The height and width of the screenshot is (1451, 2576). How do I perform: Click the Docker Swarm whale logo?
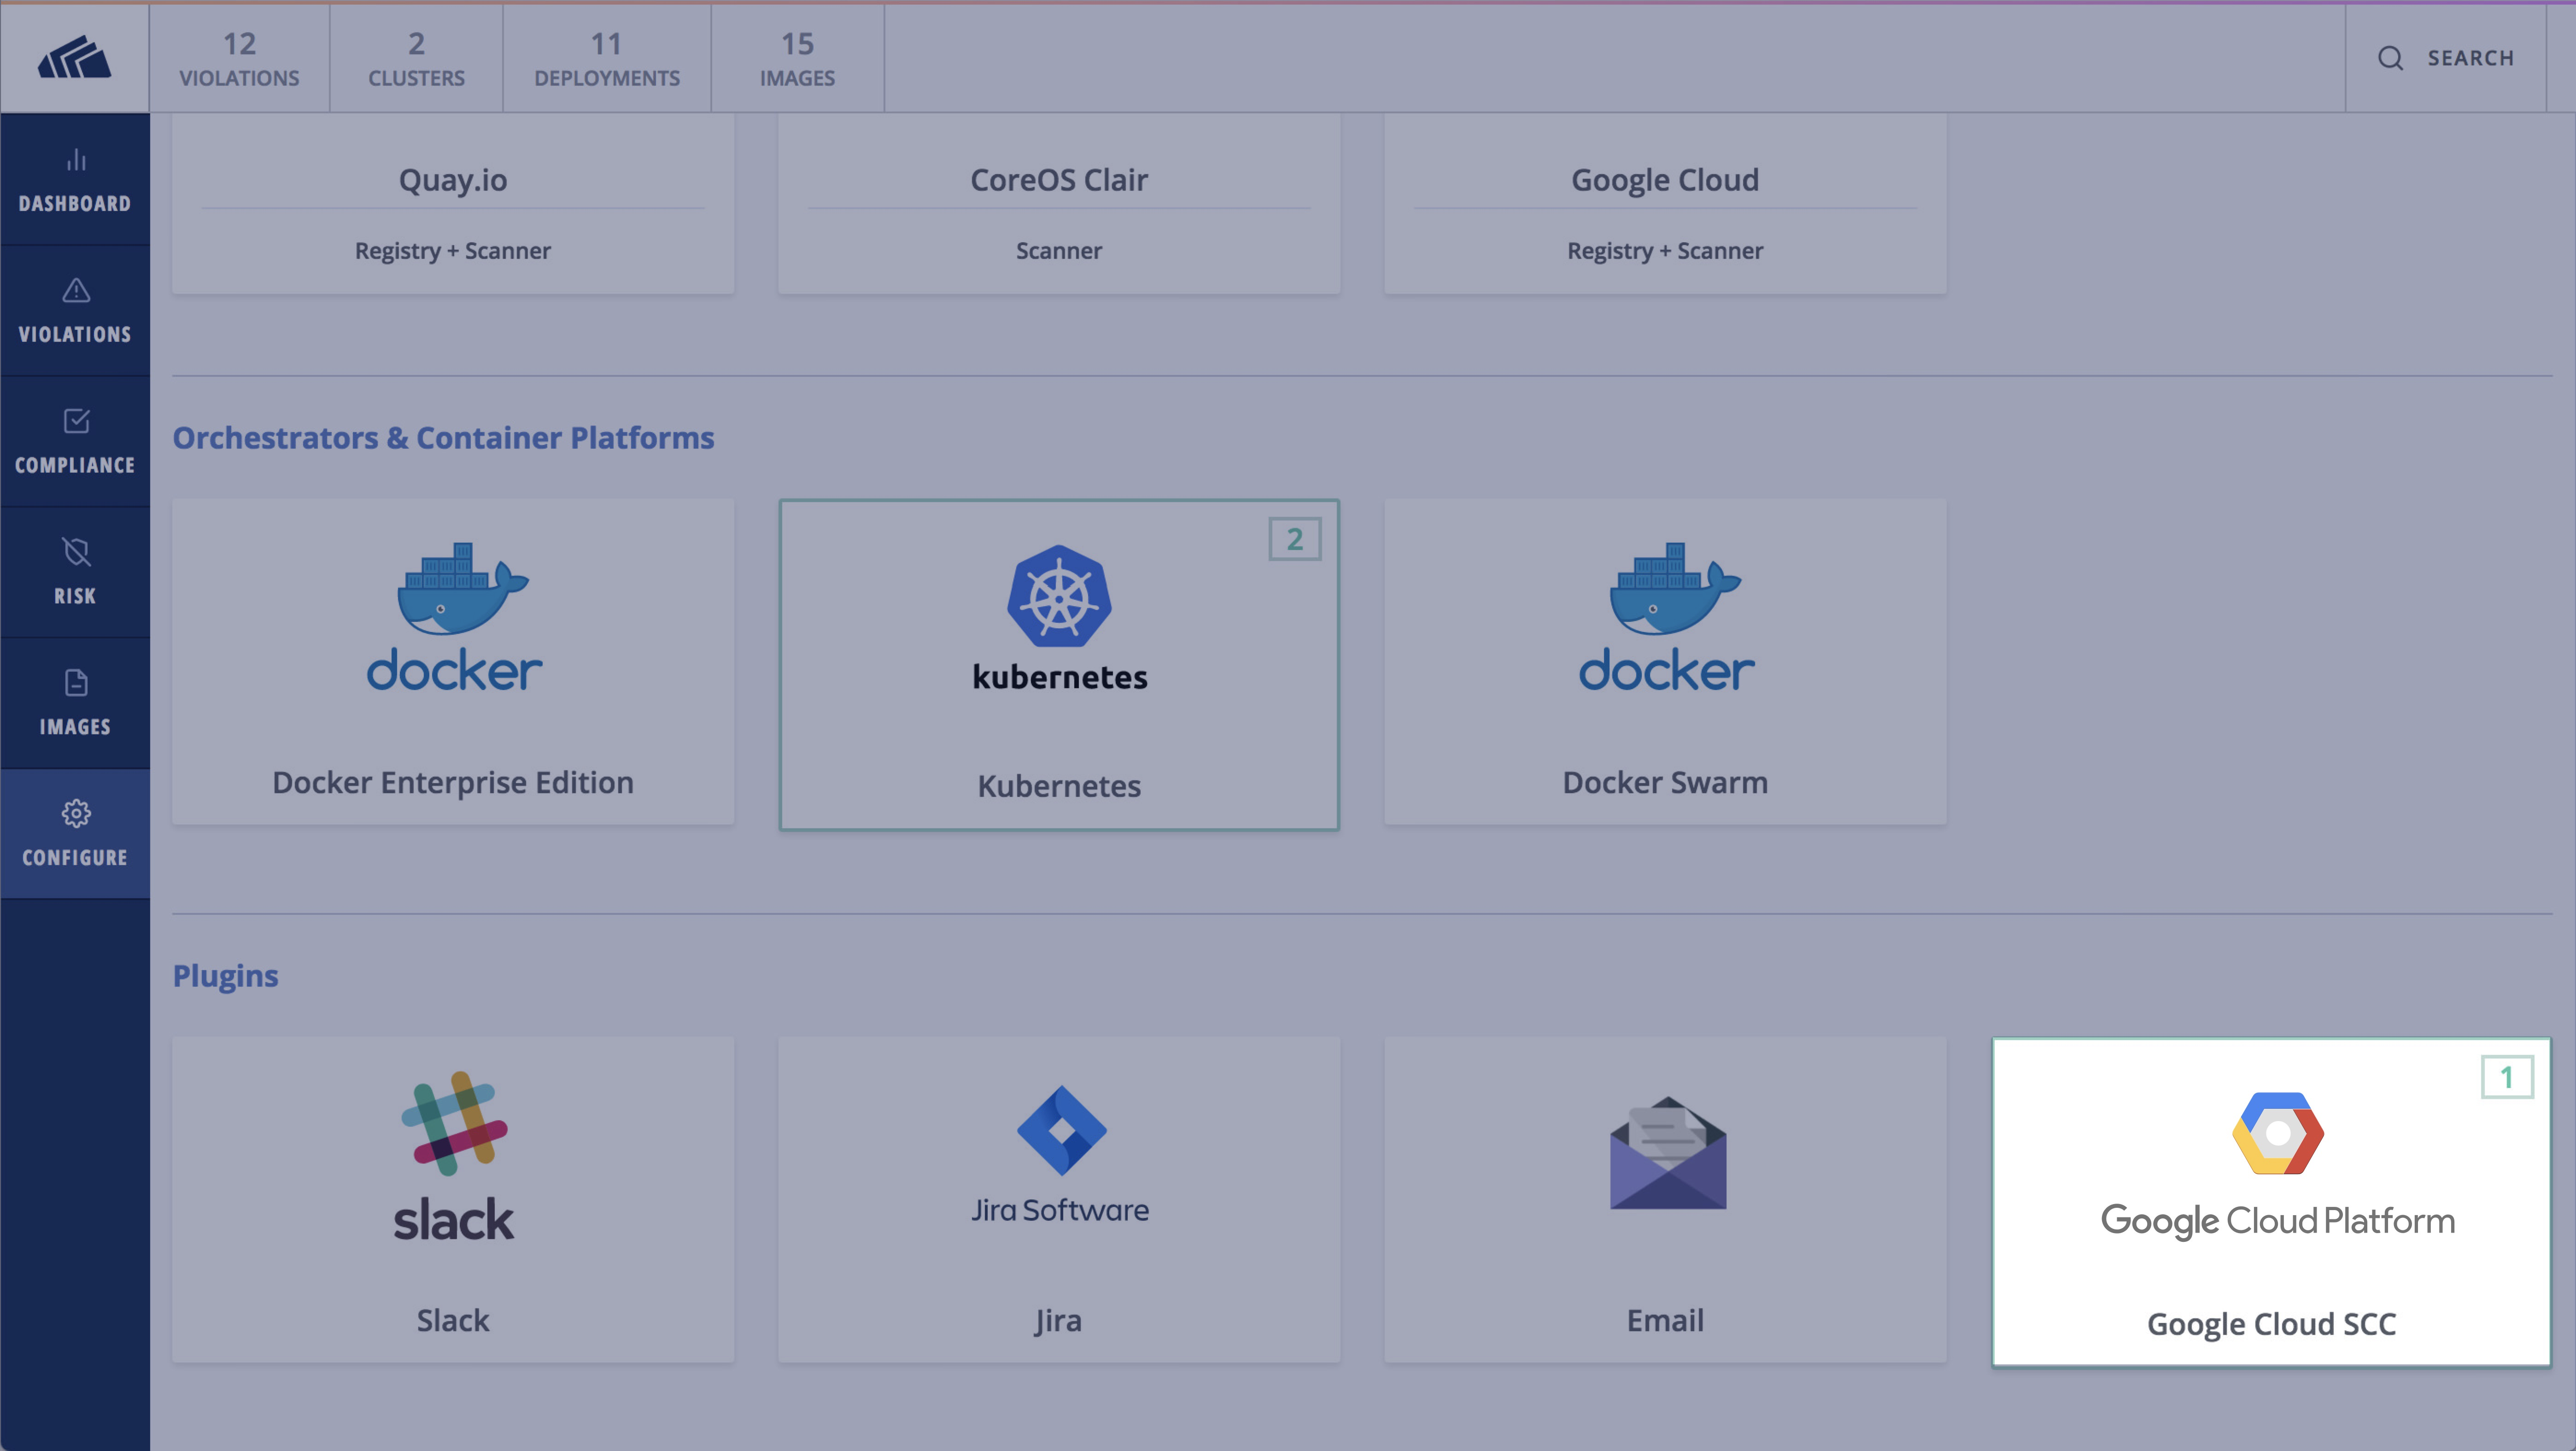pyautogui.click(x=1667, y=617)
